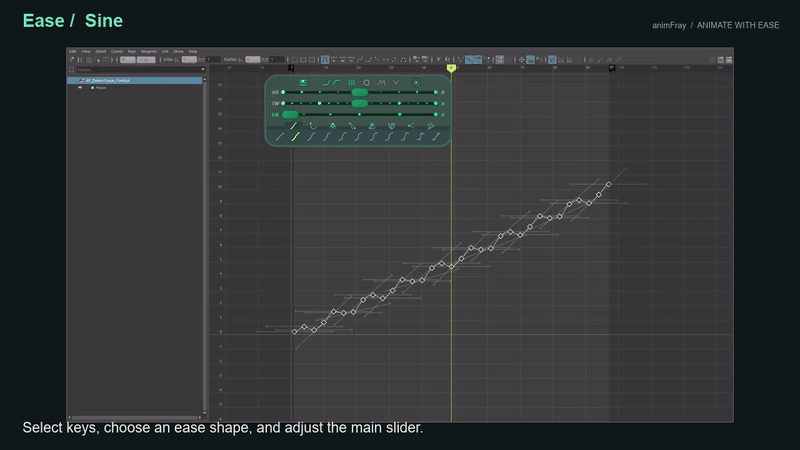Image resolution: width=800 pixels, height=450 pixels.
Task: Click the circle icon in green panel top row
Action: [x=366, y=83]
